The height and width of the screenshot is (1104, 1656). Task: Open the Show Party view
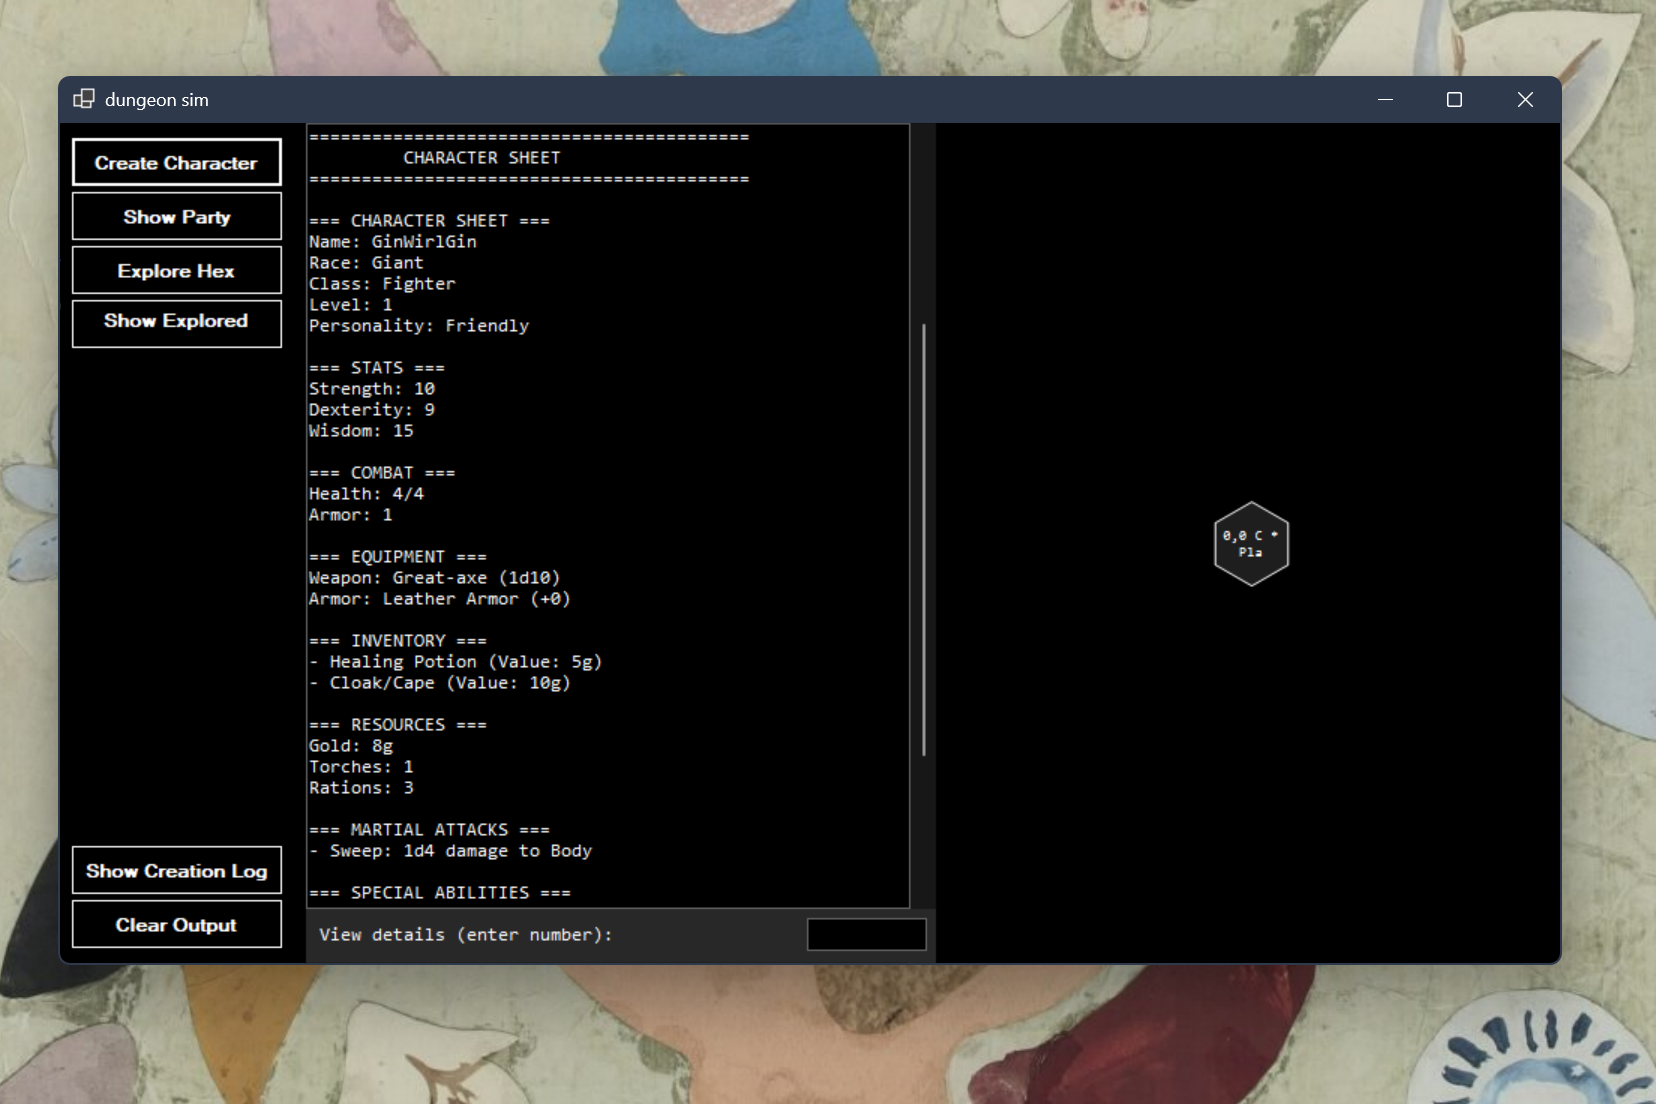click(x=176, y=217)
